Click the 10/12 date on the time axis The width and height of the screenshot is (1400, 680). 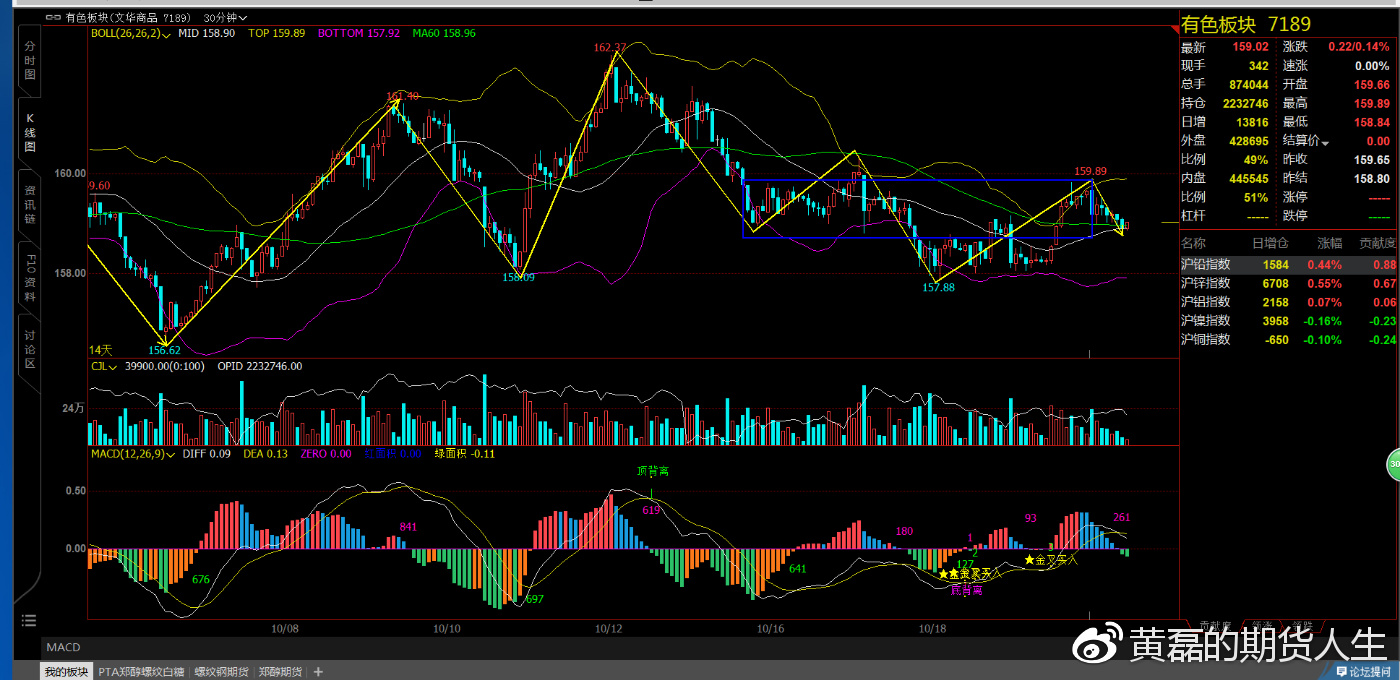coord(609,629)
